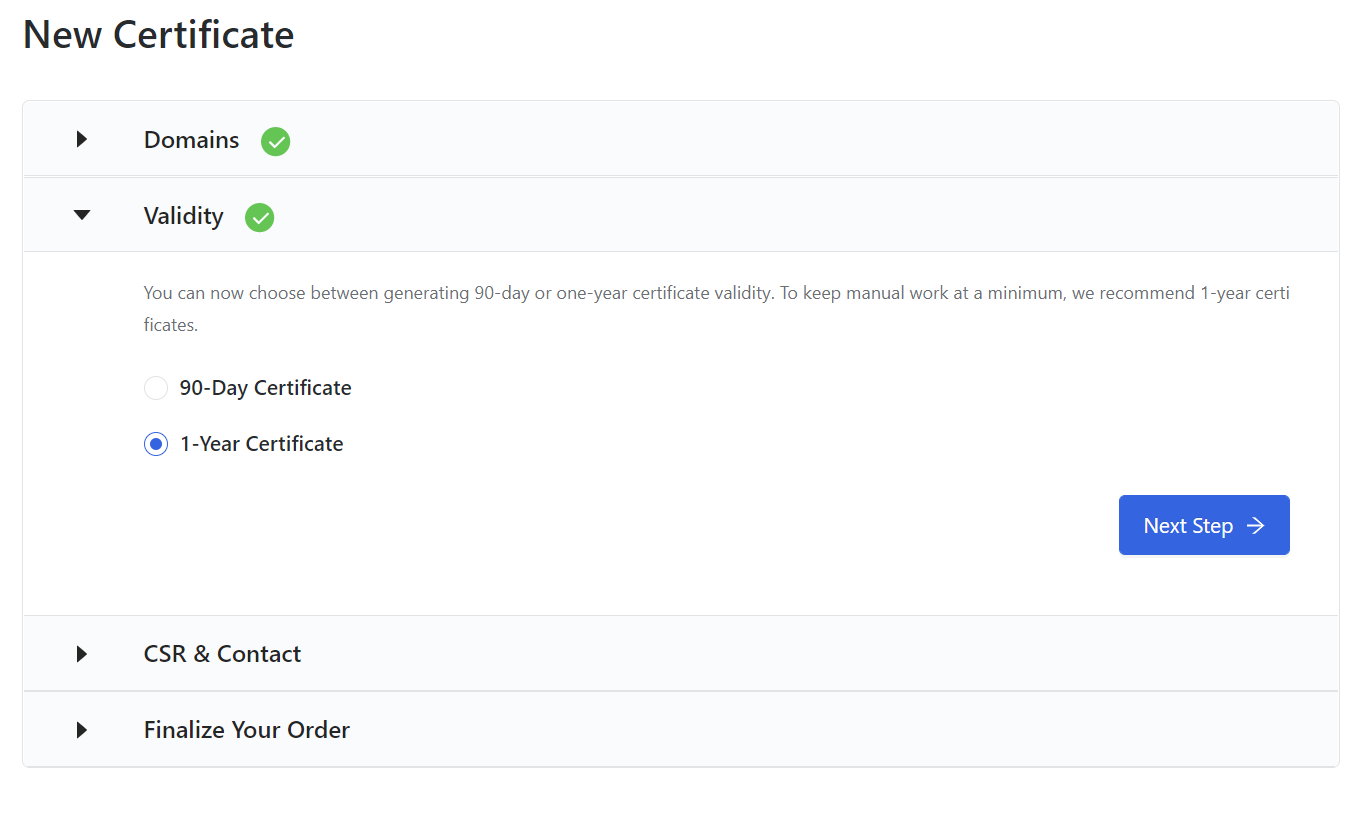Click the 90-Day Certificate label text
Screen dimensions: 1354x839
click(x=265, y=388)
